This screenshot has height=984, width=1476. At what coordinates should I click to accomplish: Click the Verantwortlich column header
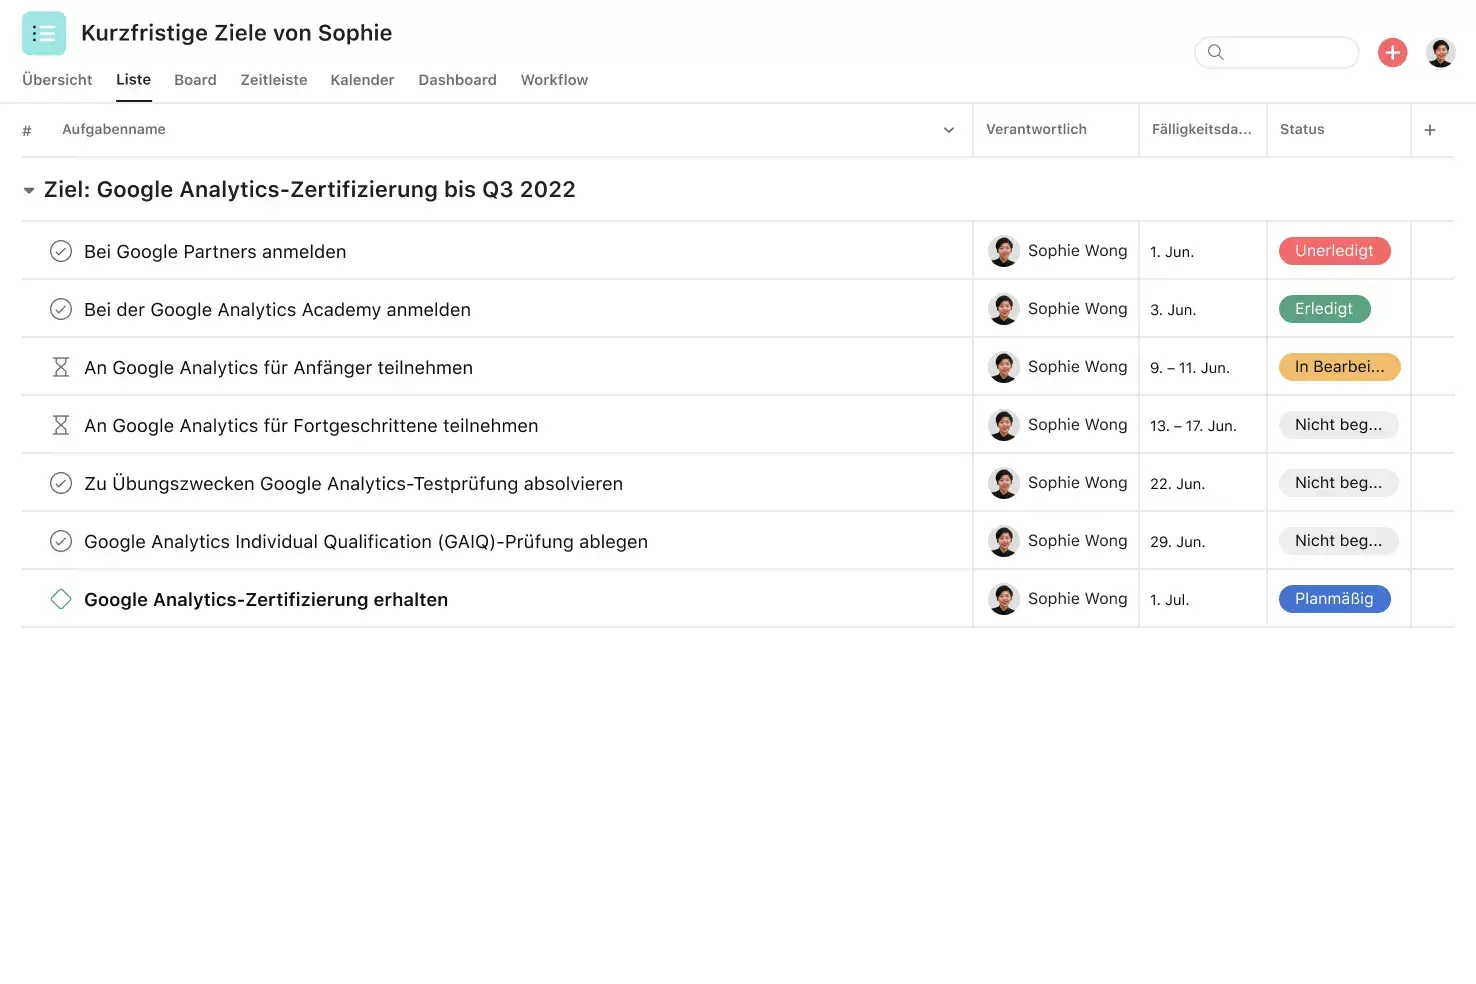click(x=1036, y=130)
